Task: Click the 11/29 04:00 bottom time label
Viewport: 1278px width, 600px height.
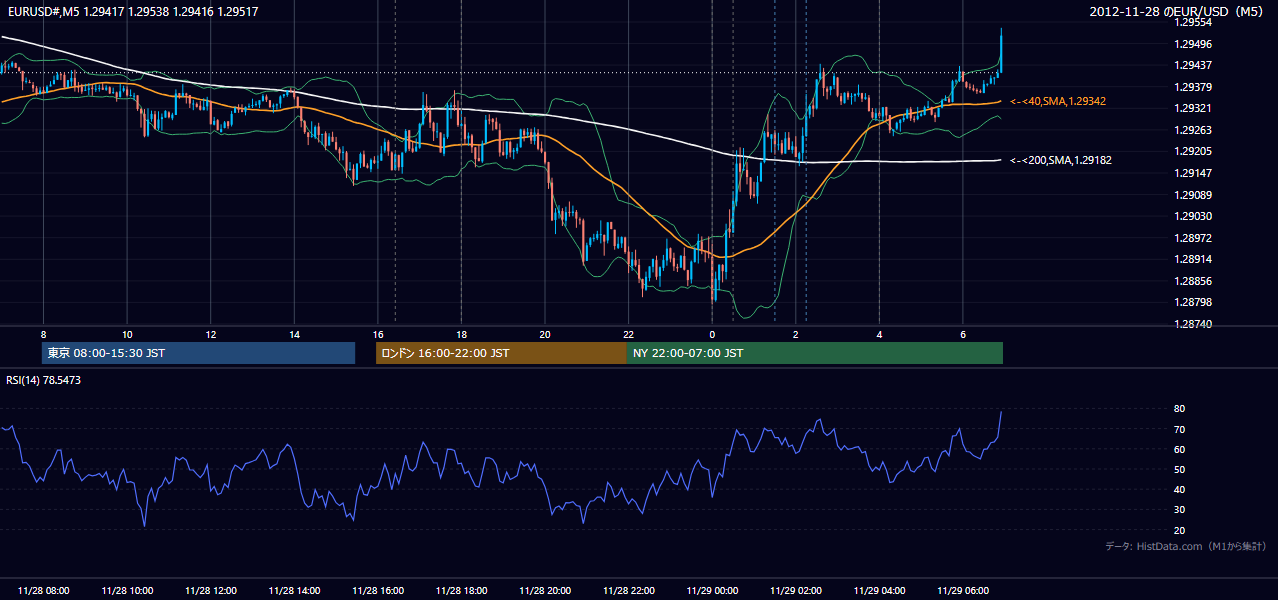Action: click(x=879, y=591)
